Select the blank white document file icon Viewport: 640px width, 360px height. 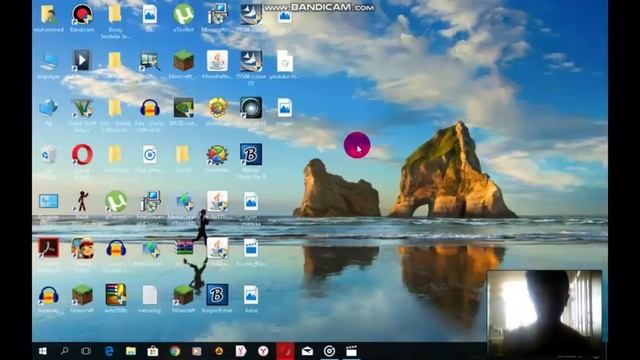click(x=149, y=295)
